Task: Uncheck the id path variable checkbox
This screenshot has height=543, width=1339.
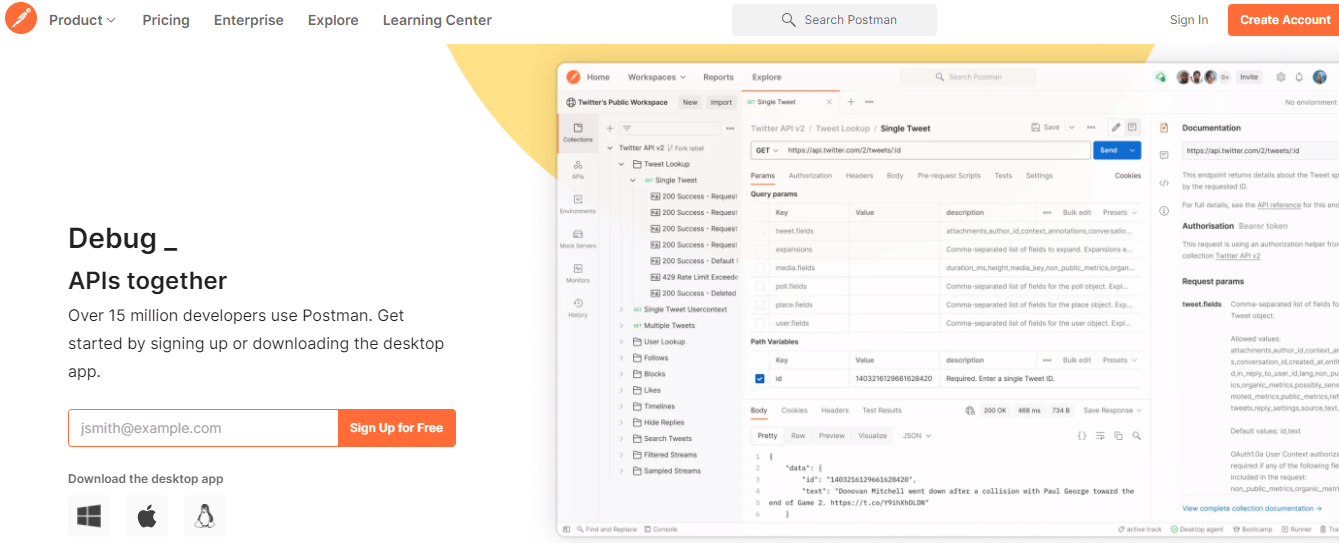Action: point(760,378)
